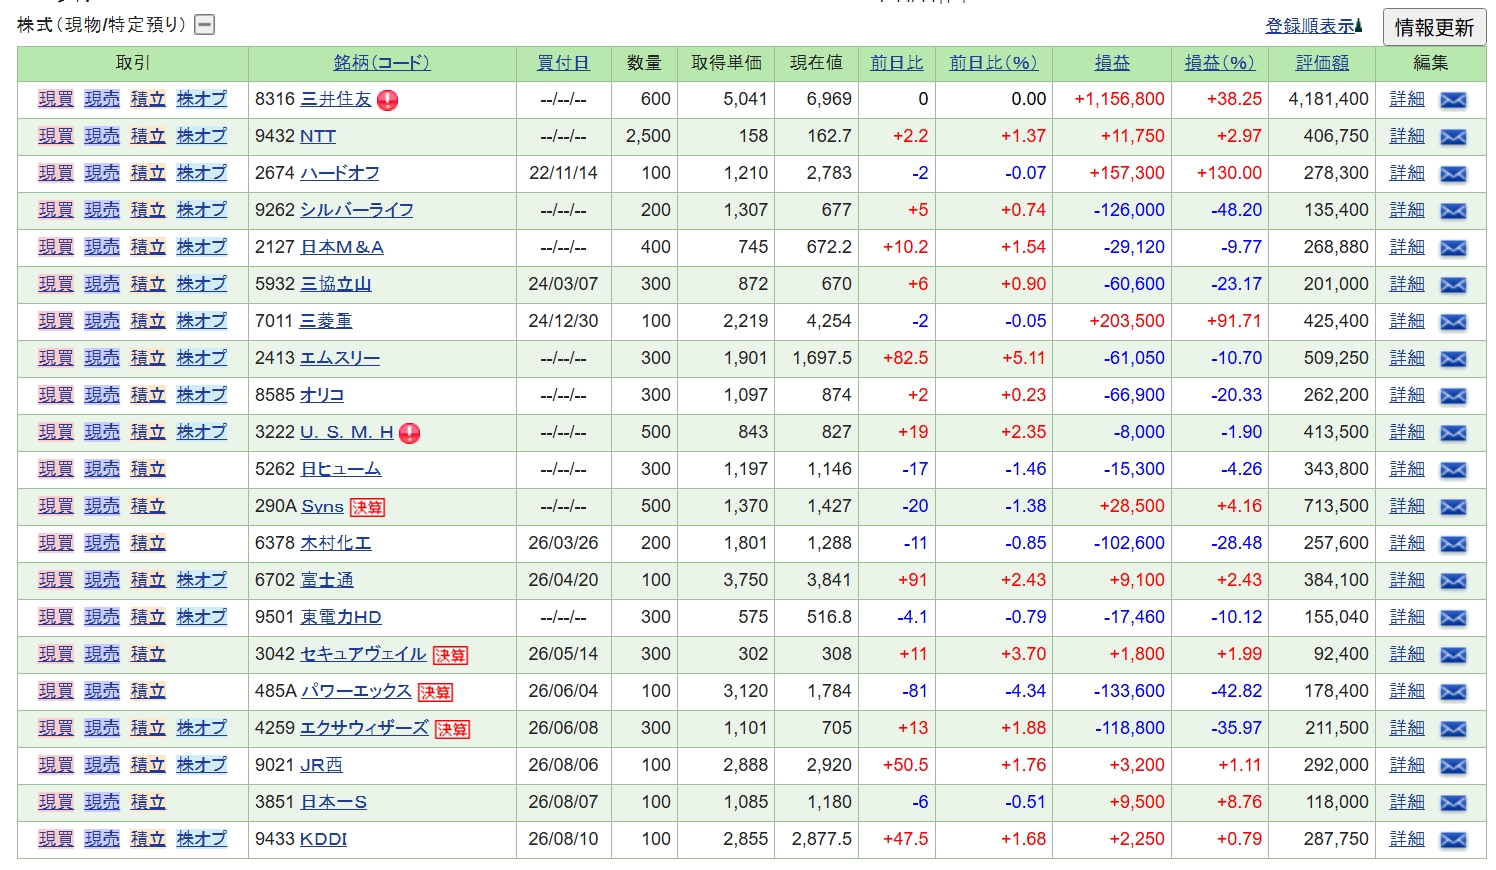The height and width of the screenshot is (870, 1496).
Task: Click the envelope icon in the 富士通 row
Action: [1453, 581]
